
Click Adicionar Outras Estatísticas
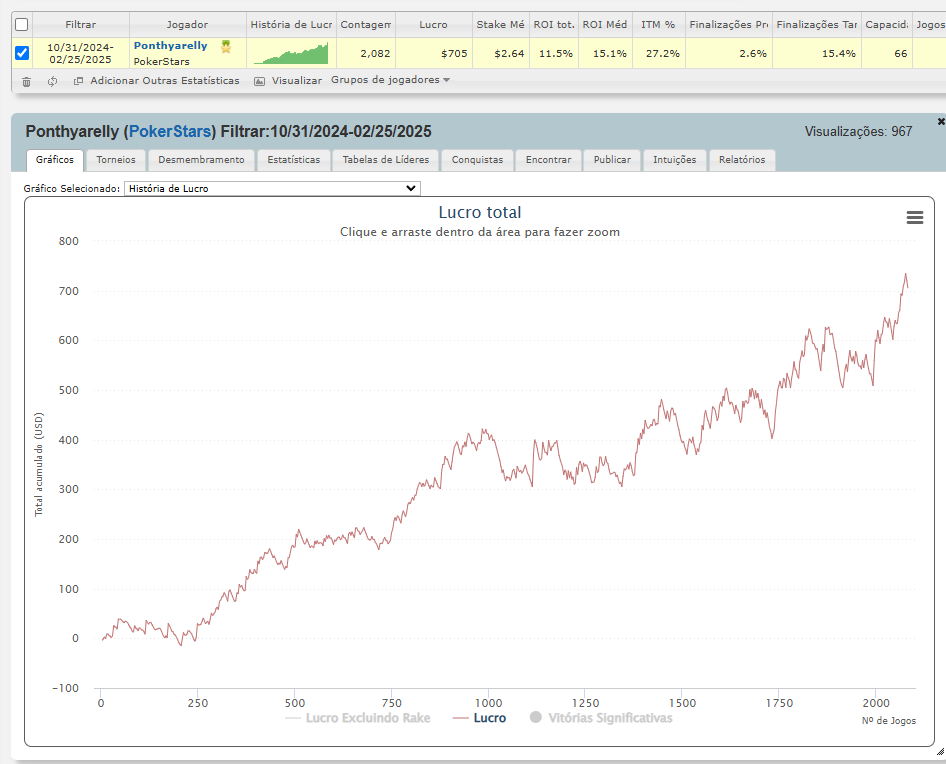(x=165, y=81)
